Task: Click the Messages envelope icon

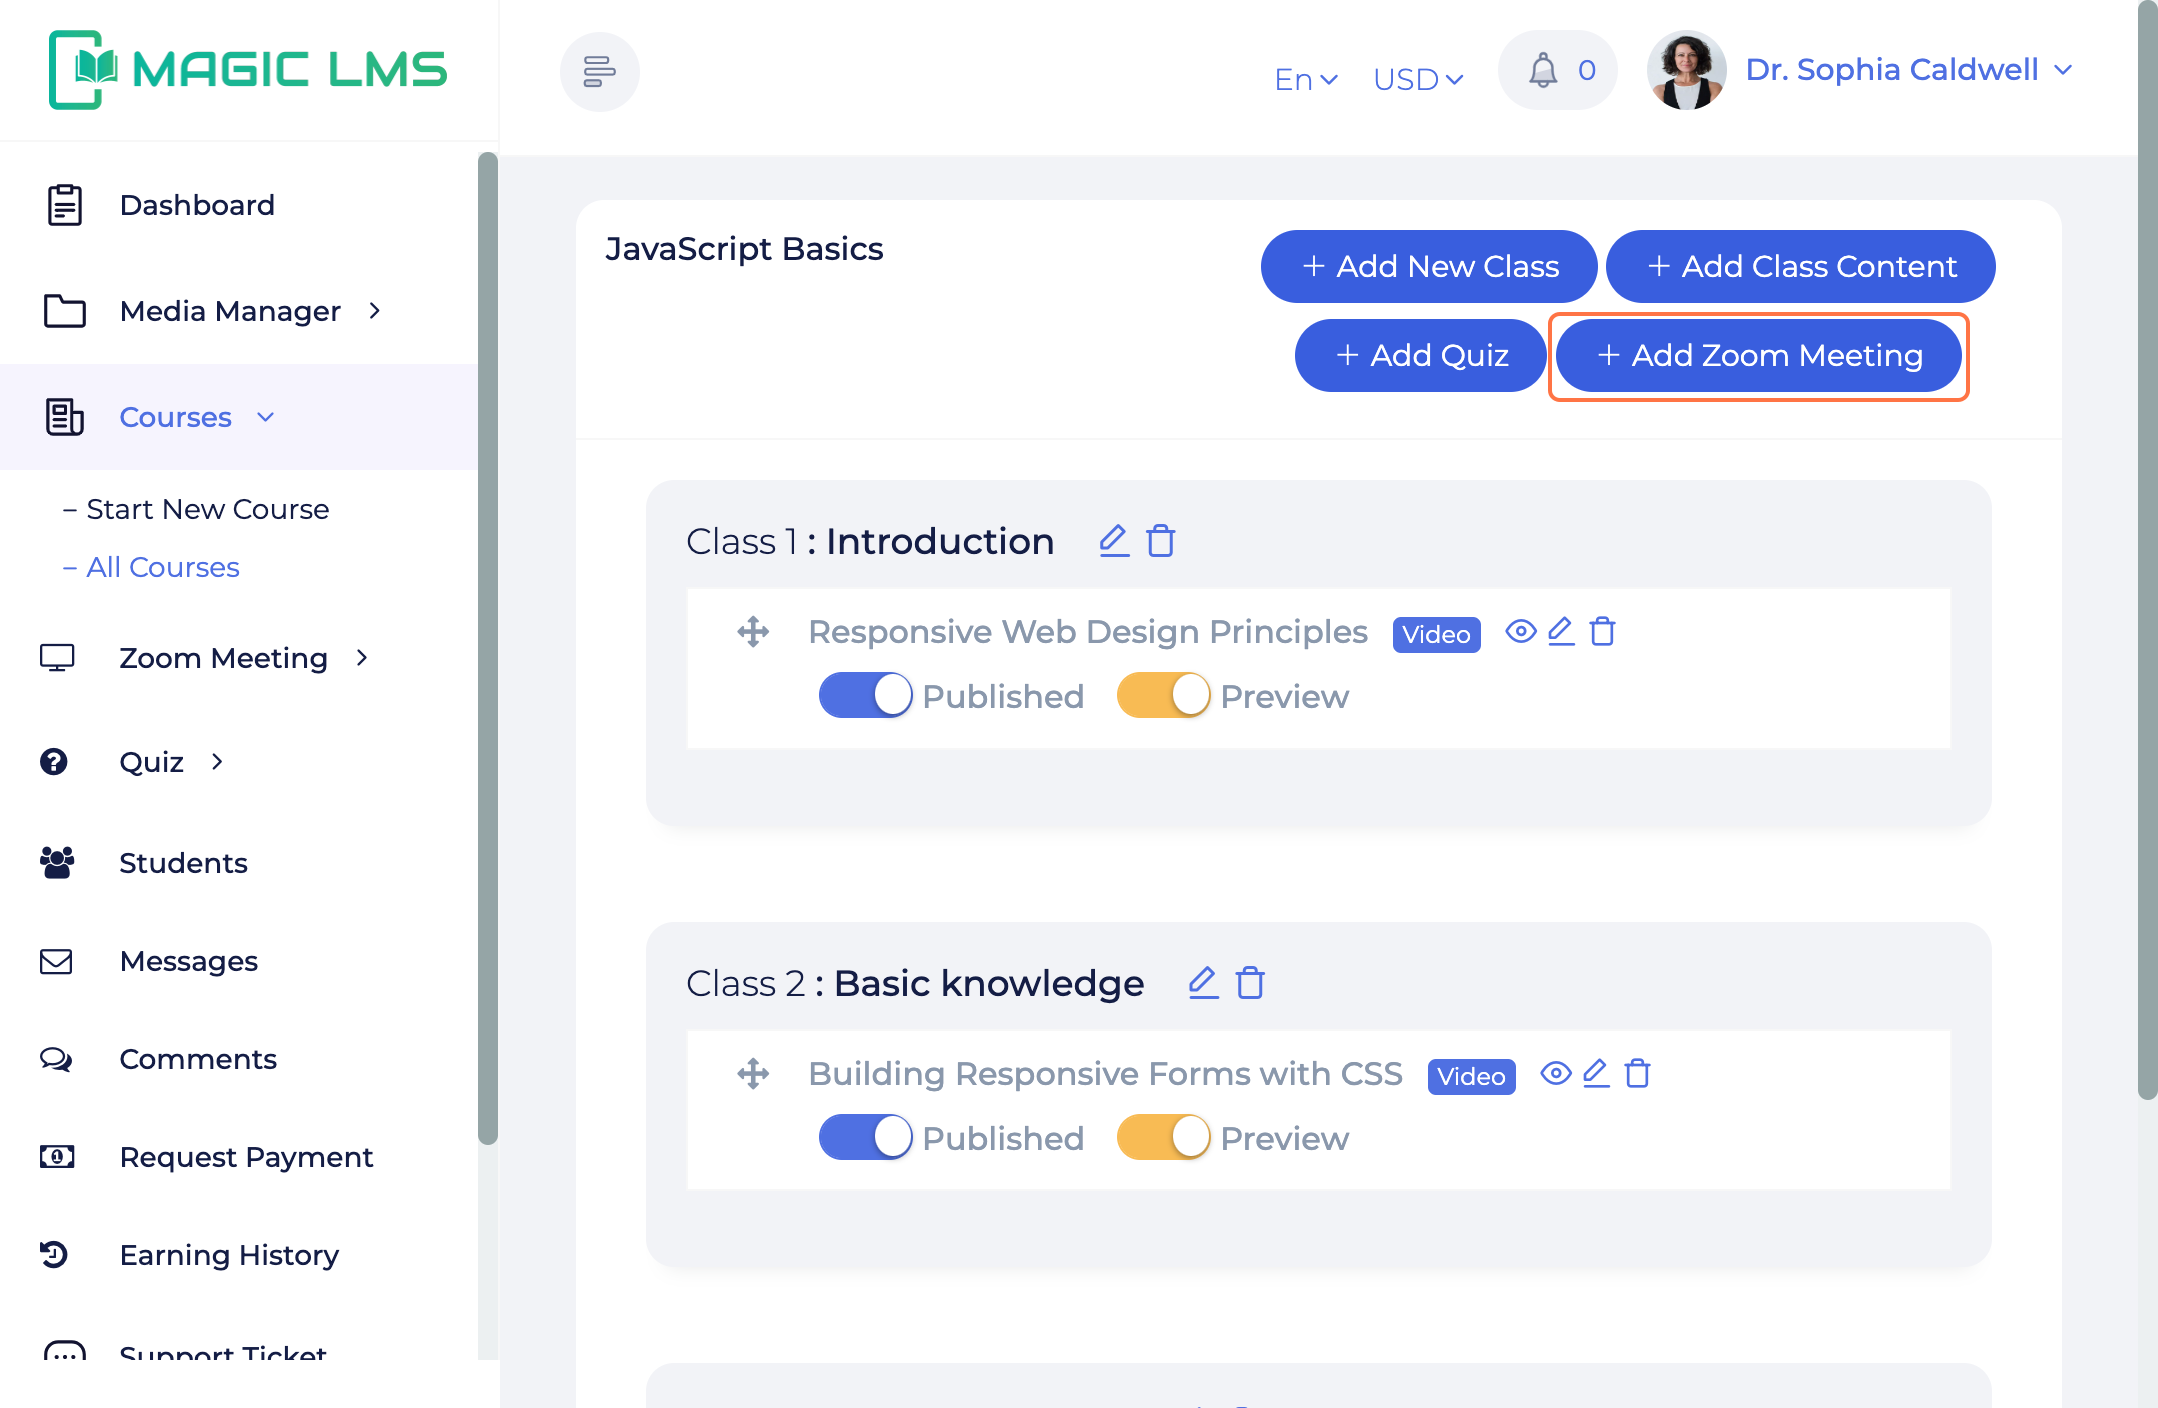Action: point(56,961)
